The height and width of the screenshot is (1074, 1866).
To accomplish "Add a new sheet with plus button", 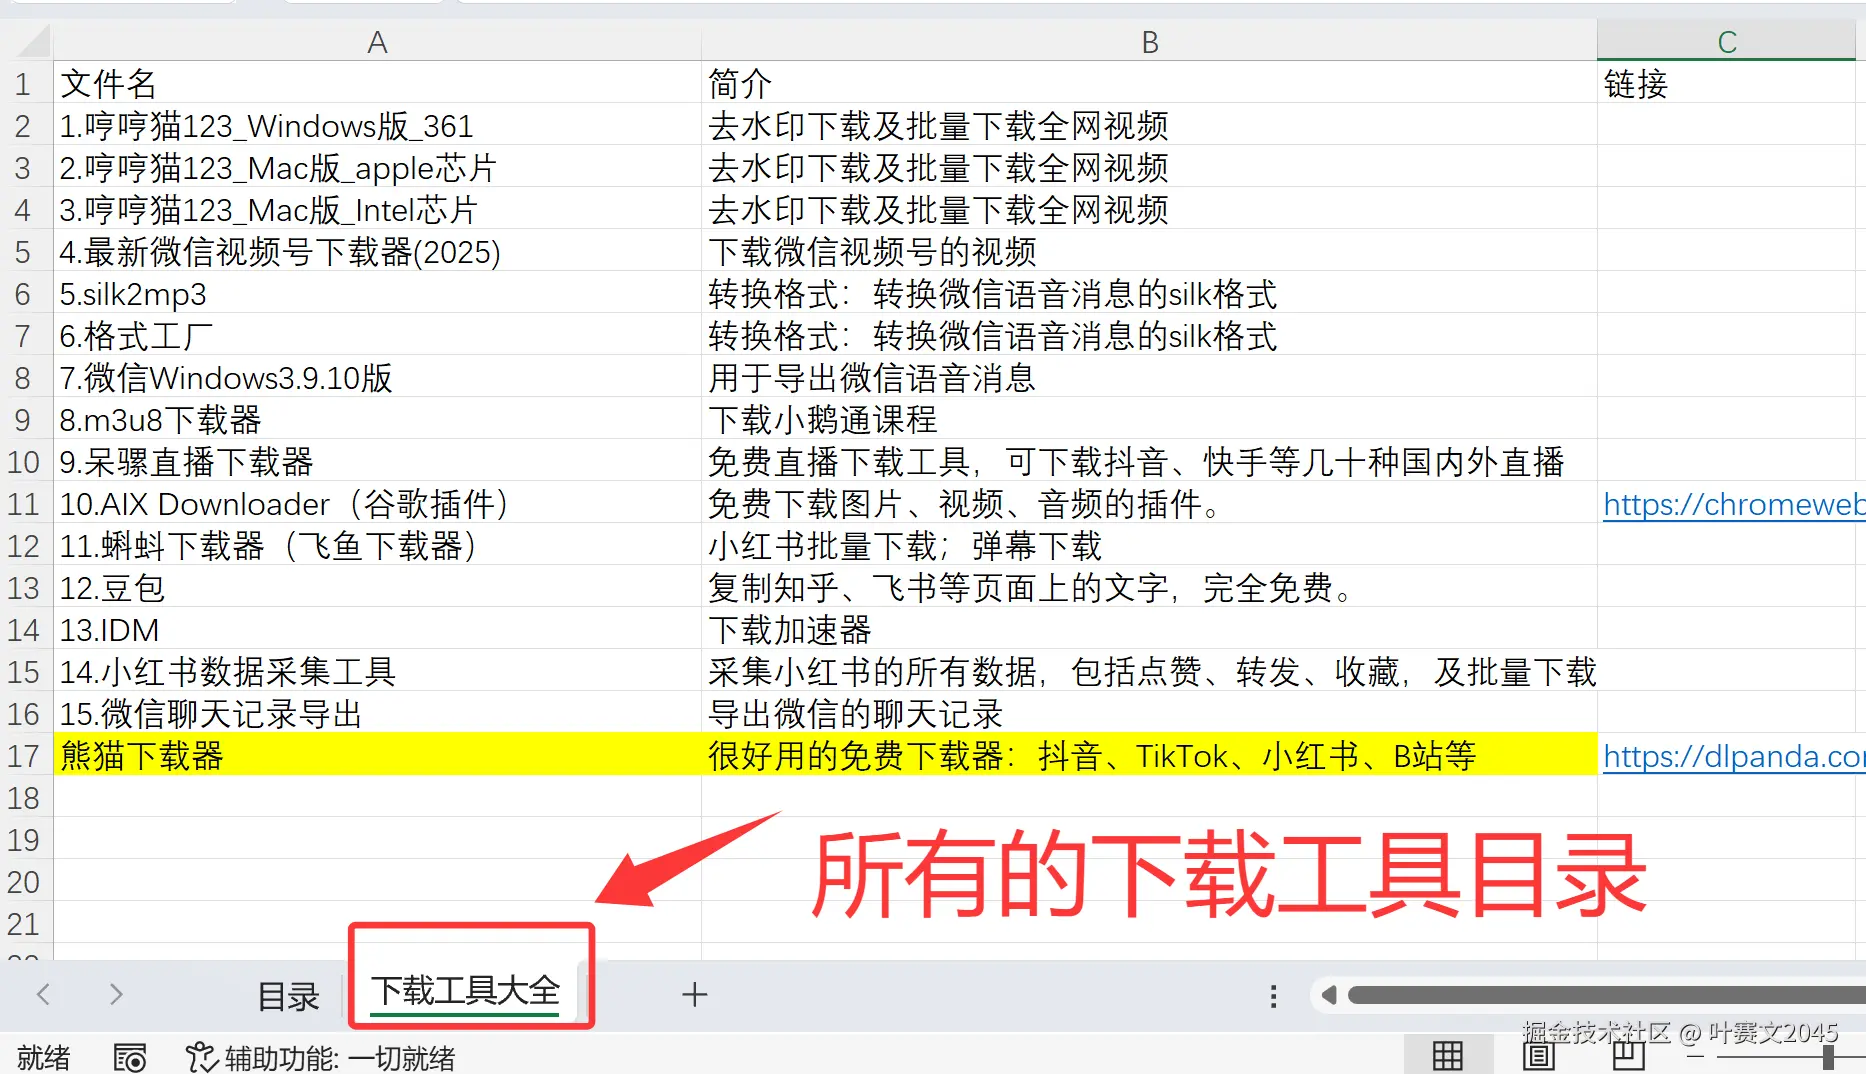I will coord(694,995).
